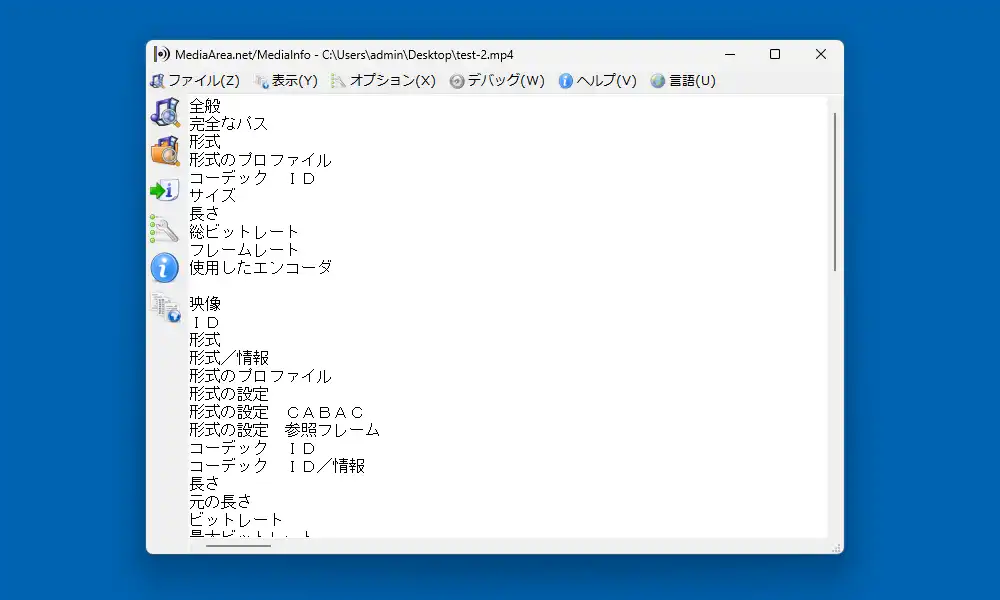This screenshot has height=600, width=1000.
Task: Click the open file icon with musical note
Action: 165,112
